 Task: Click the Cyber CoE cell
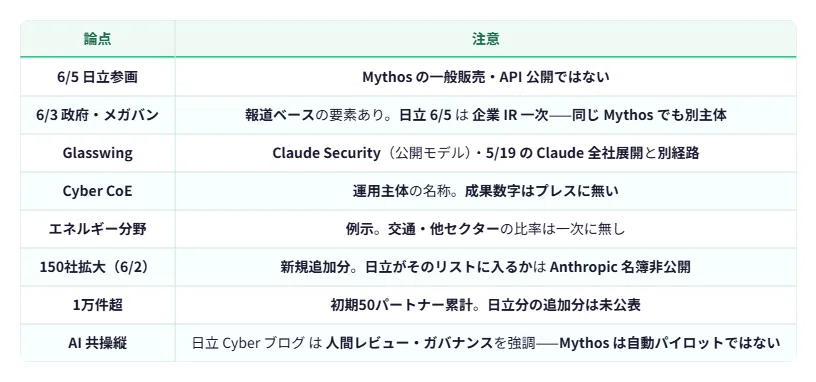[97, 191]
